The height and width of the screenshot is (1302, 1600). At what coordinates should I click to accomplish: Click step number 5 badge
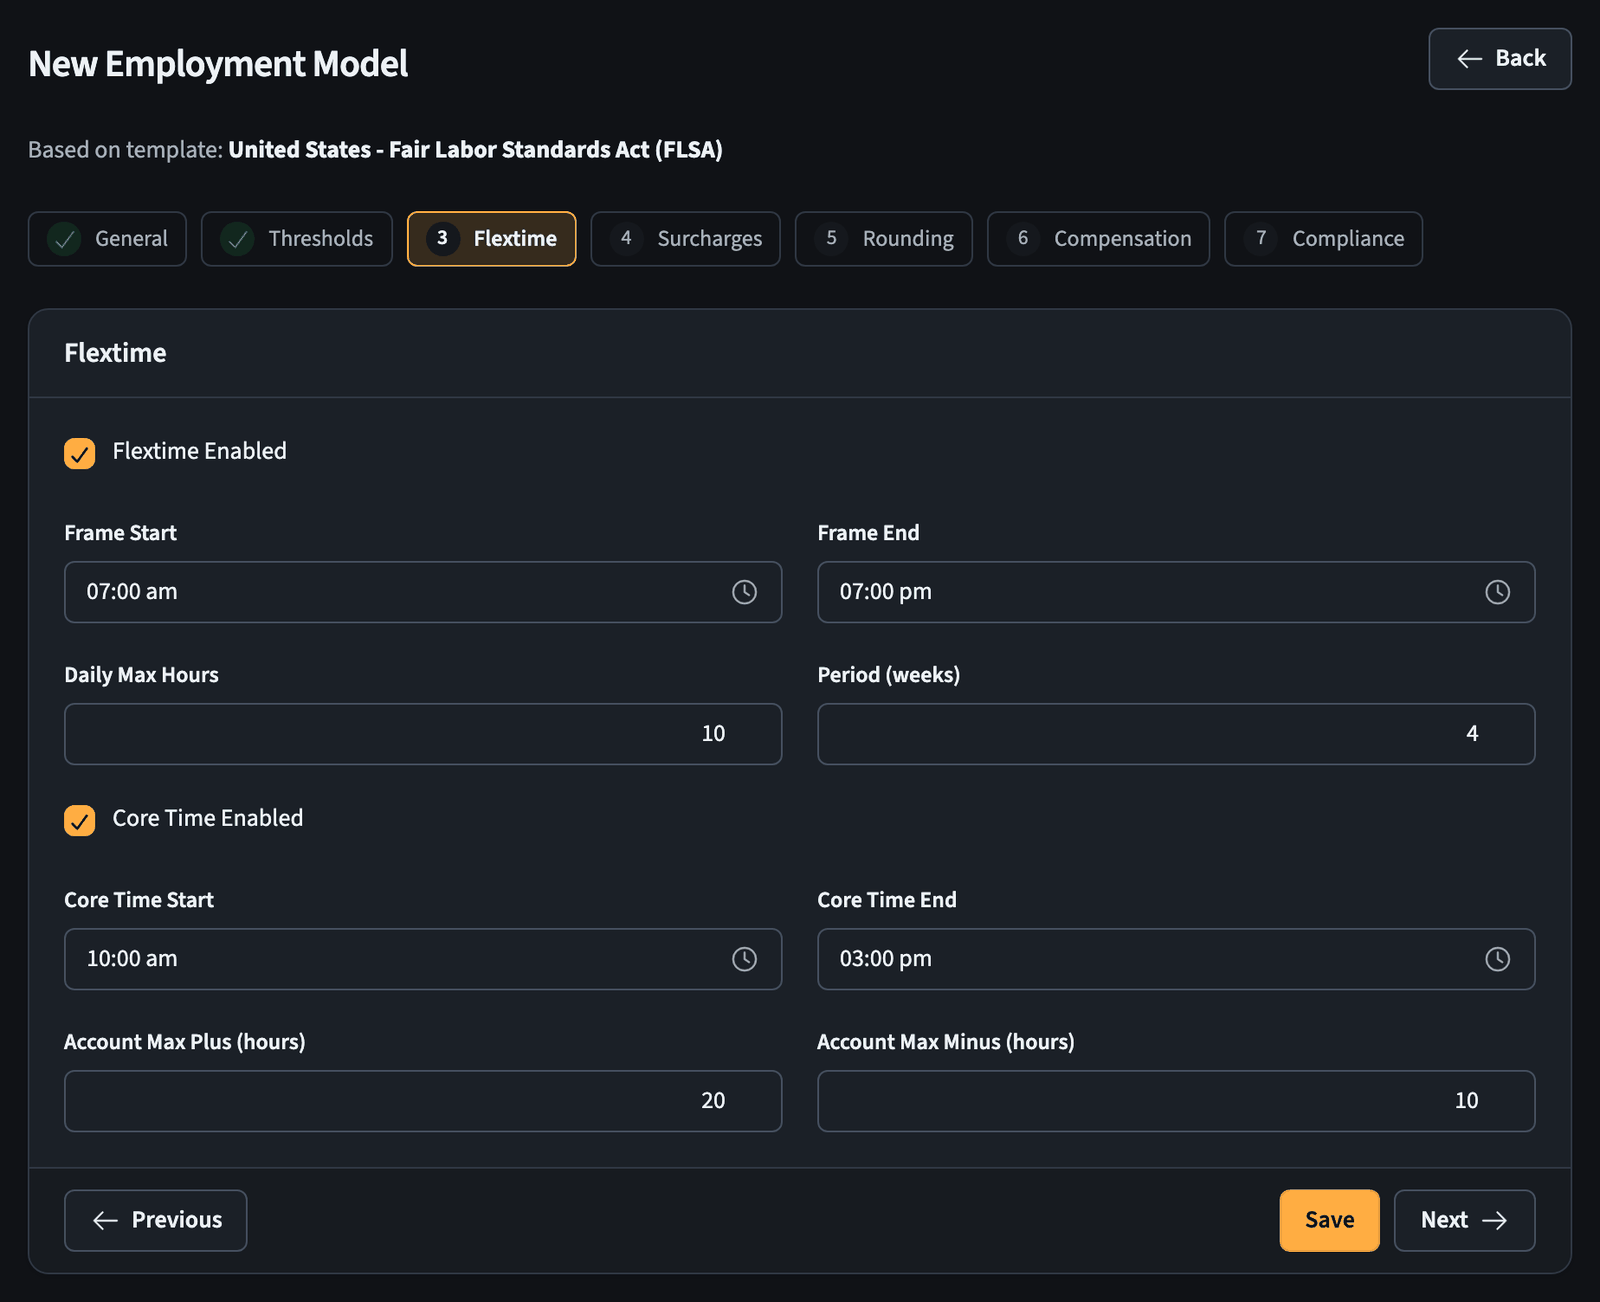(831, 238)
